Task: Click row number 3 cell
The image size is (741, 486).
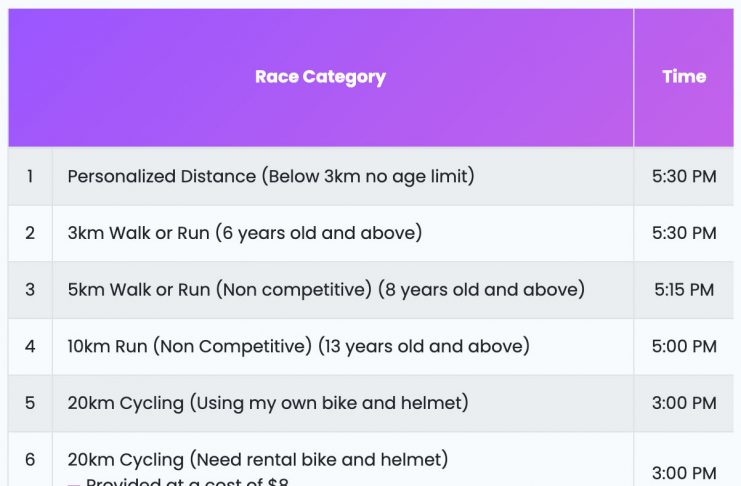Action: coord(30,290)
